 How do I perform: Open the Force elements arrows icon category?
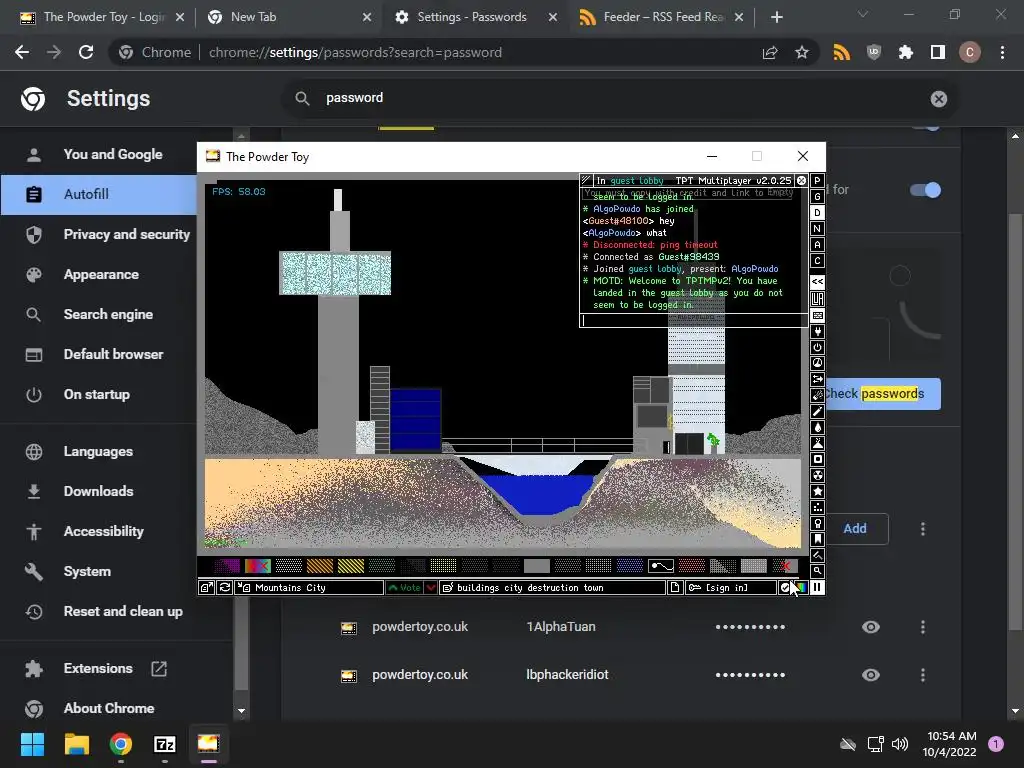817,379
